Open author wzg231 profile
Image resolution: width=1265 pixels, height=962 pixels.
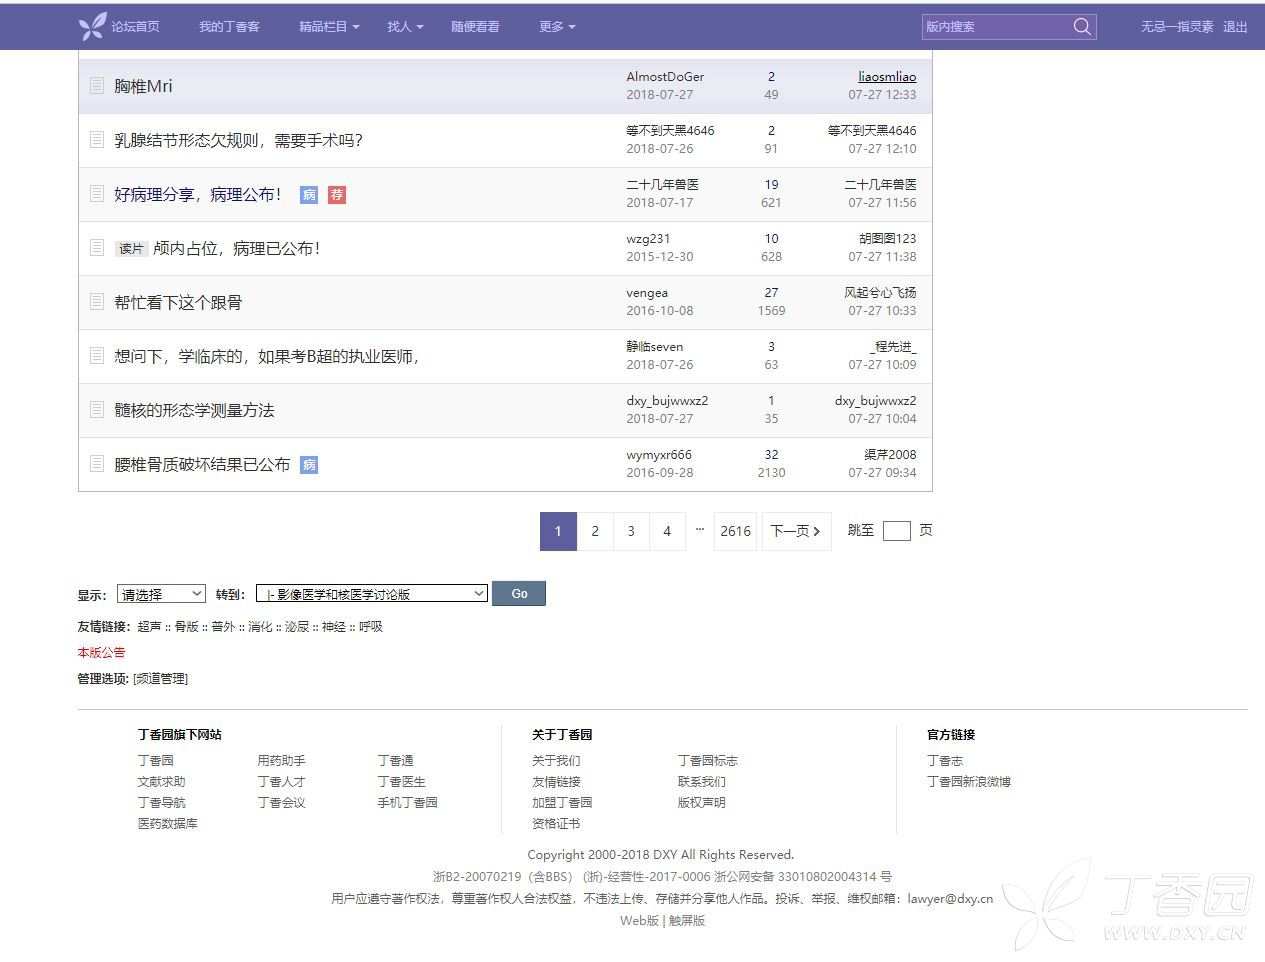click(648, 239)
